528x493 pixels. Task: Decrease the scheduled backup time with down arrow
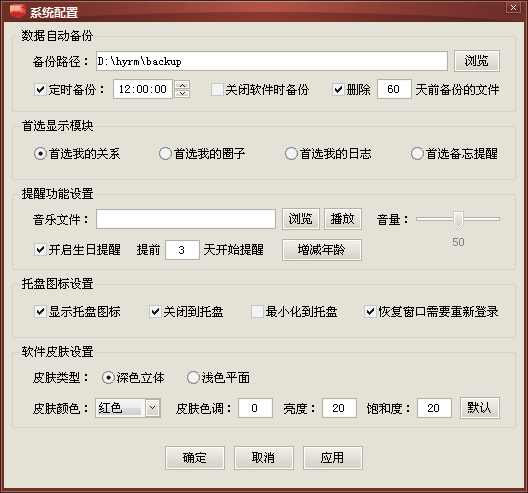(182, 93)
